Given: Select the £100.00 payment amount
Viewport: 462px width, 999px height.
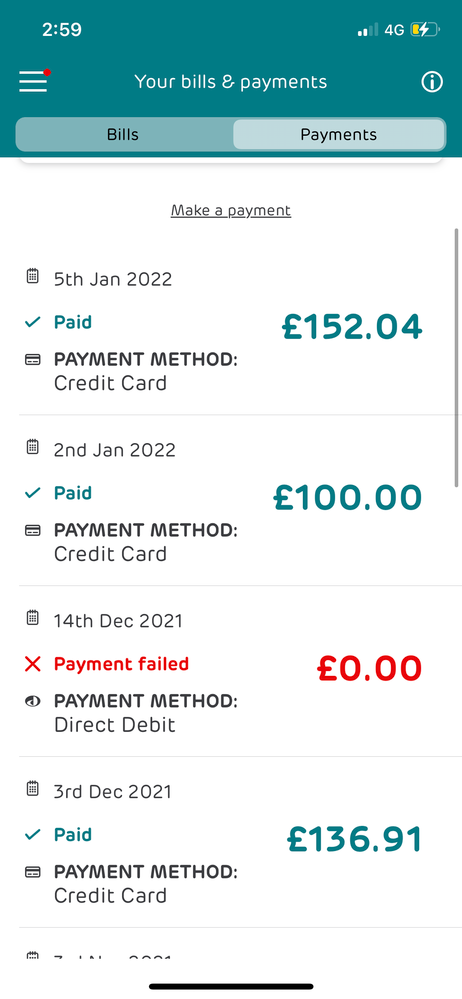Looking at the screenshot, I should [x=348, y=498].
